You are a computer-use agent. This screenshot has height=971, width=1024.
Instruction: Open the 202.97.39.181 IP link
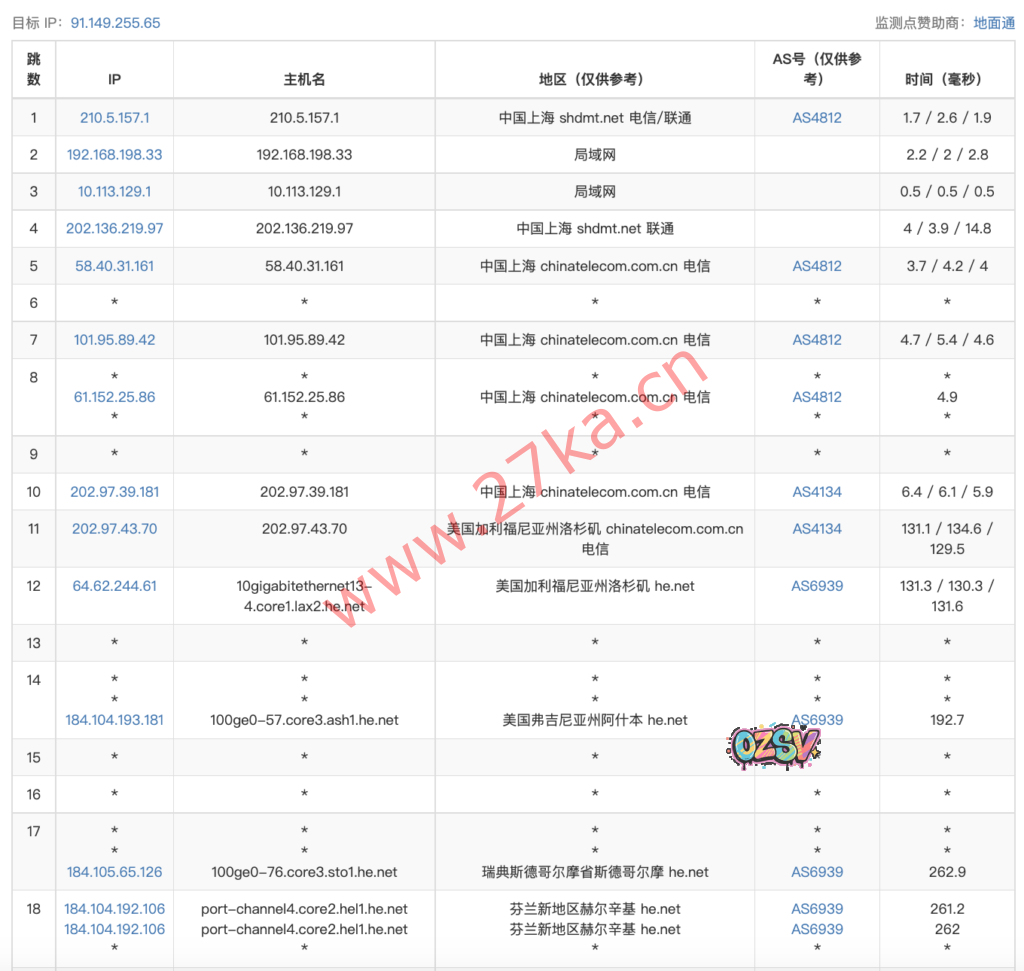coord(114,491)
